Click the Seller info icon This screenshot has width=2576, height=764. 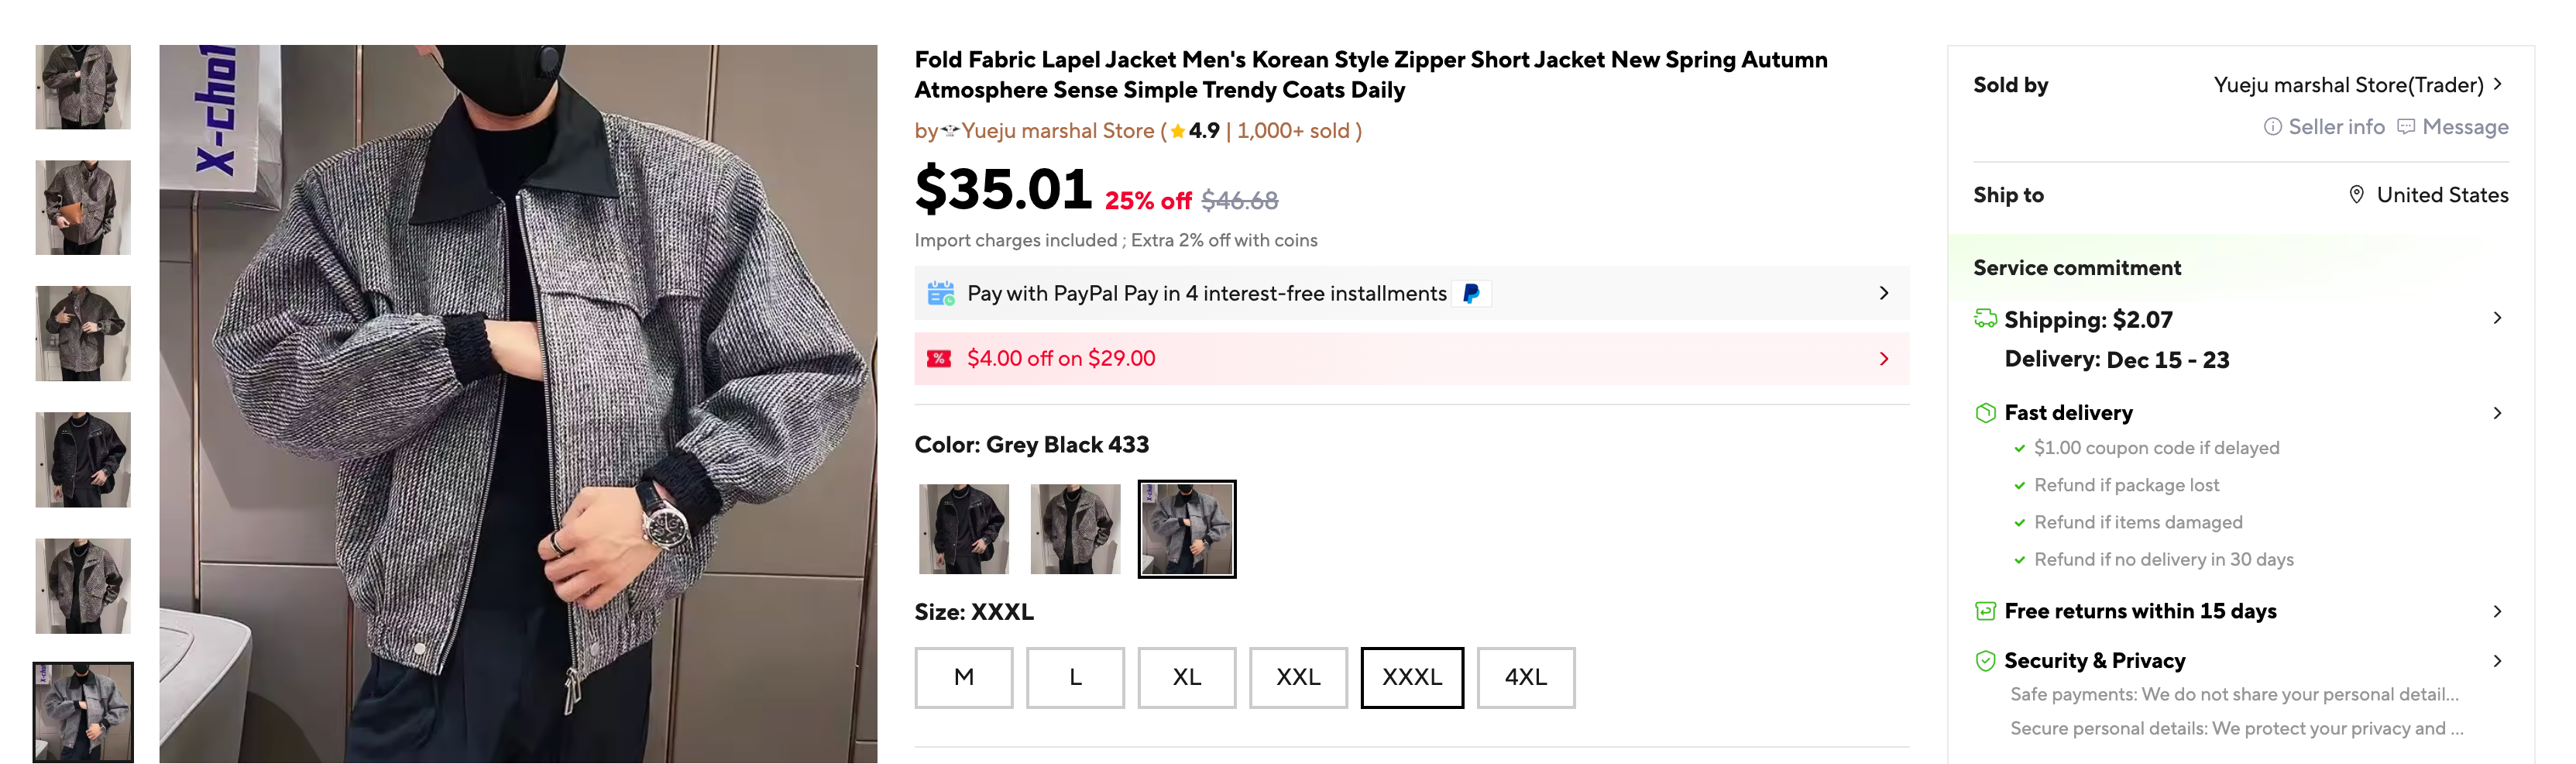pyautogui.click(x=2272, y=127)
